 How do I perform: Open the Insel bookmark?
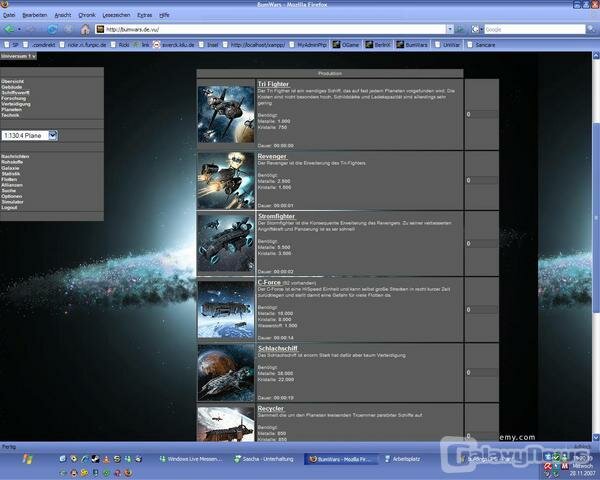[x=209, y=45]
